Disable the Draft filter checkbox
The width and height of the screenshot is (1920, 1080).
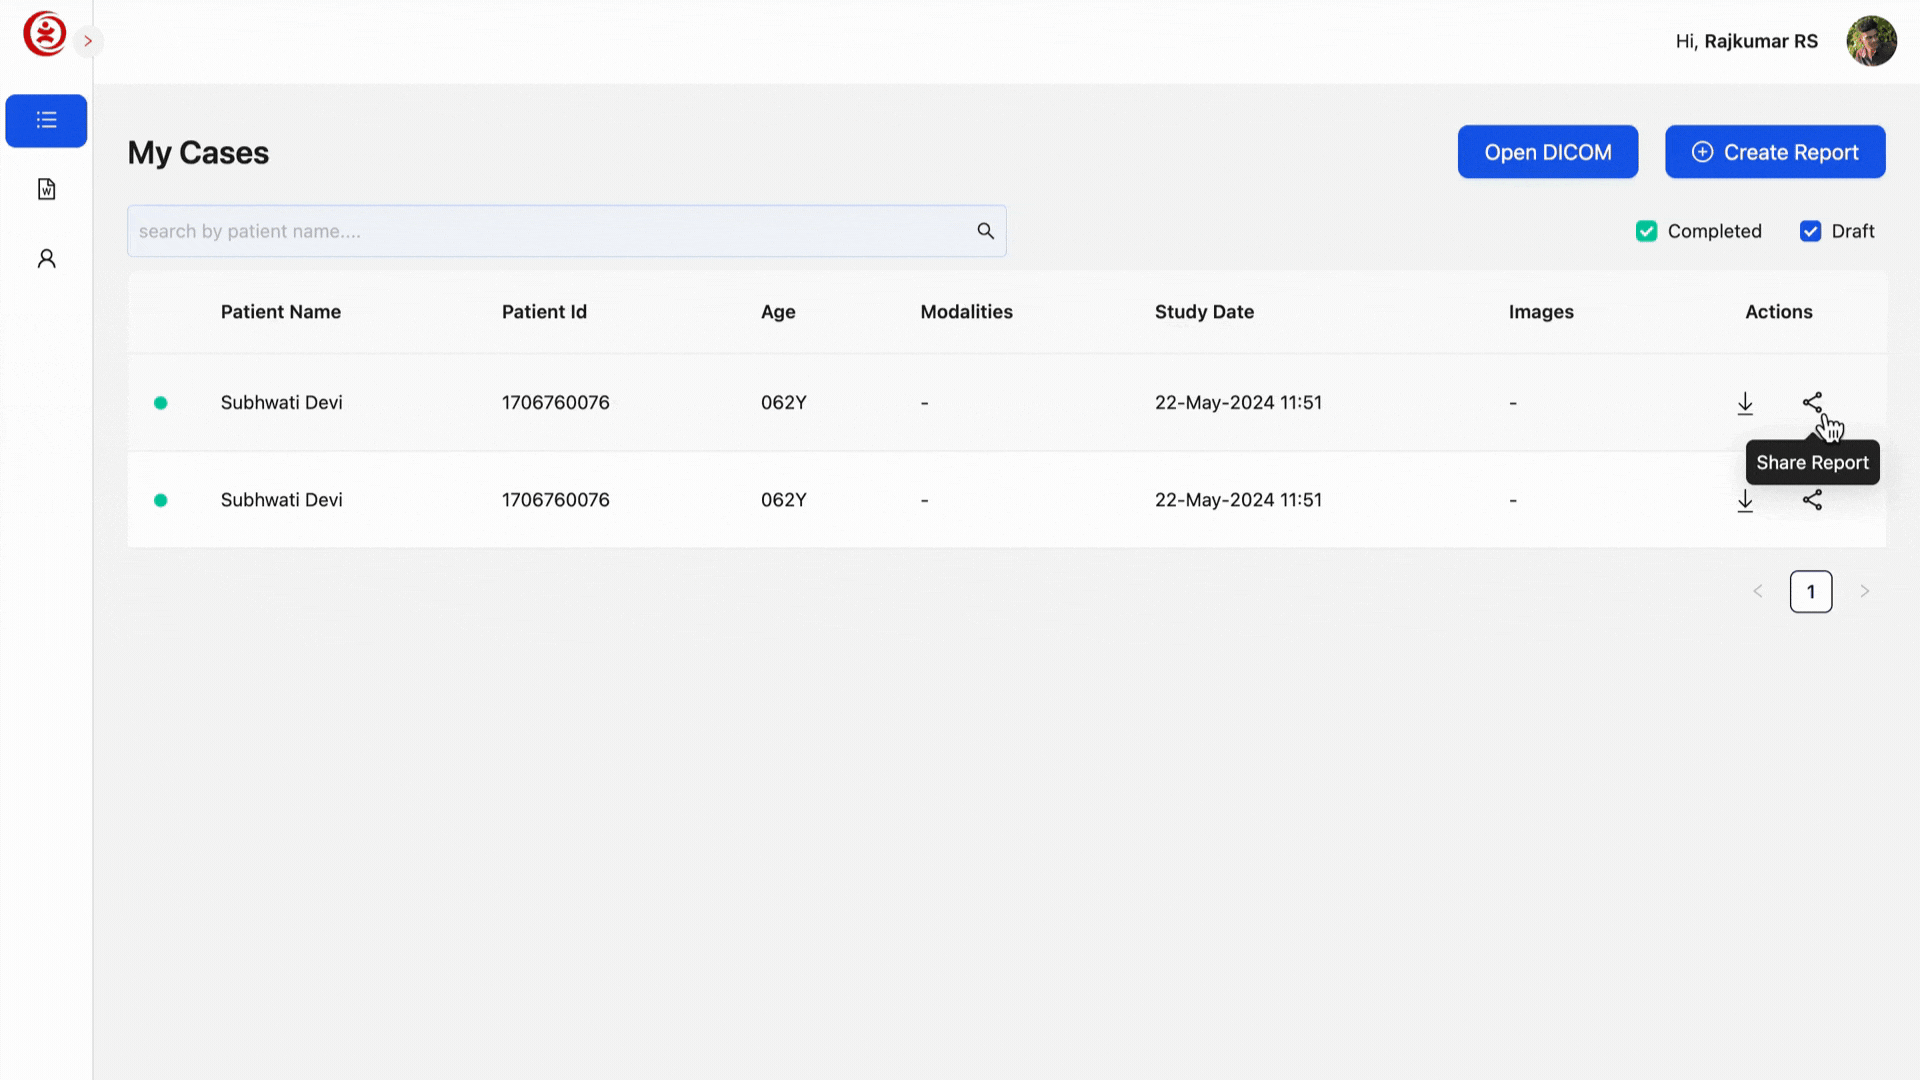(1810, 231)
